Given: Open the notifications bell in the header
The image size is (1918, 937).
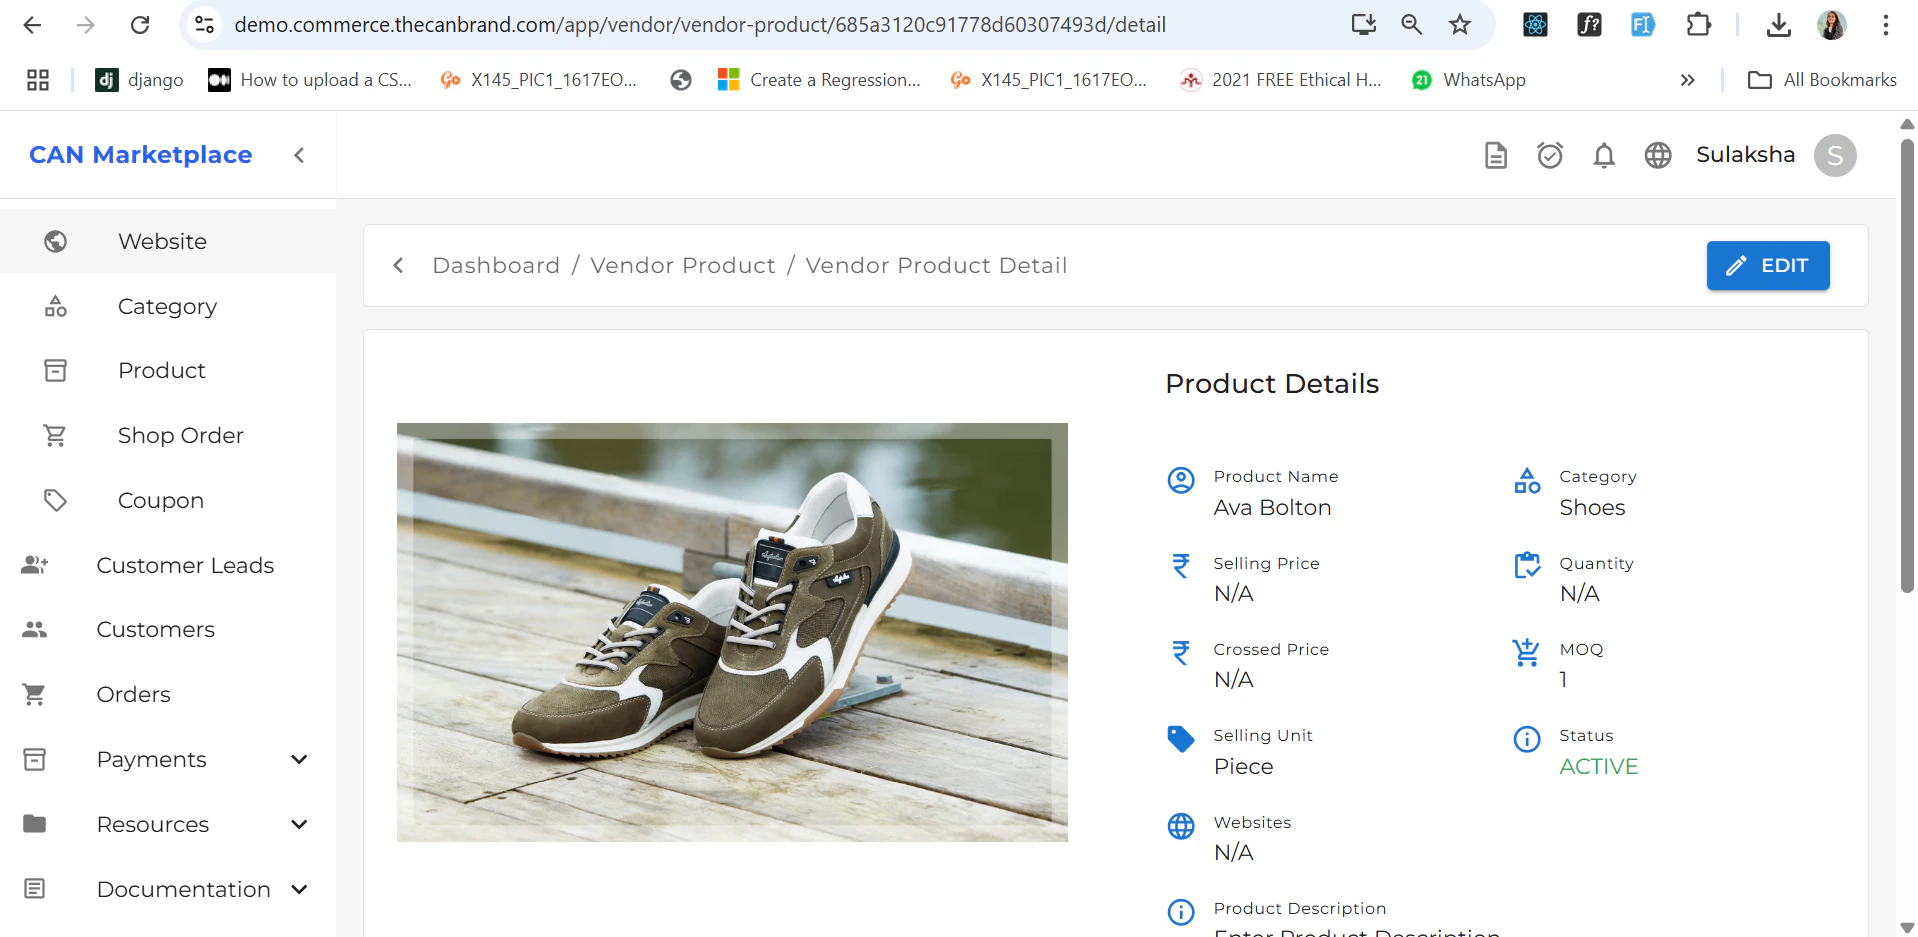Looking at the screenshot, I should pyautogui.click(x=1603, y=155).
